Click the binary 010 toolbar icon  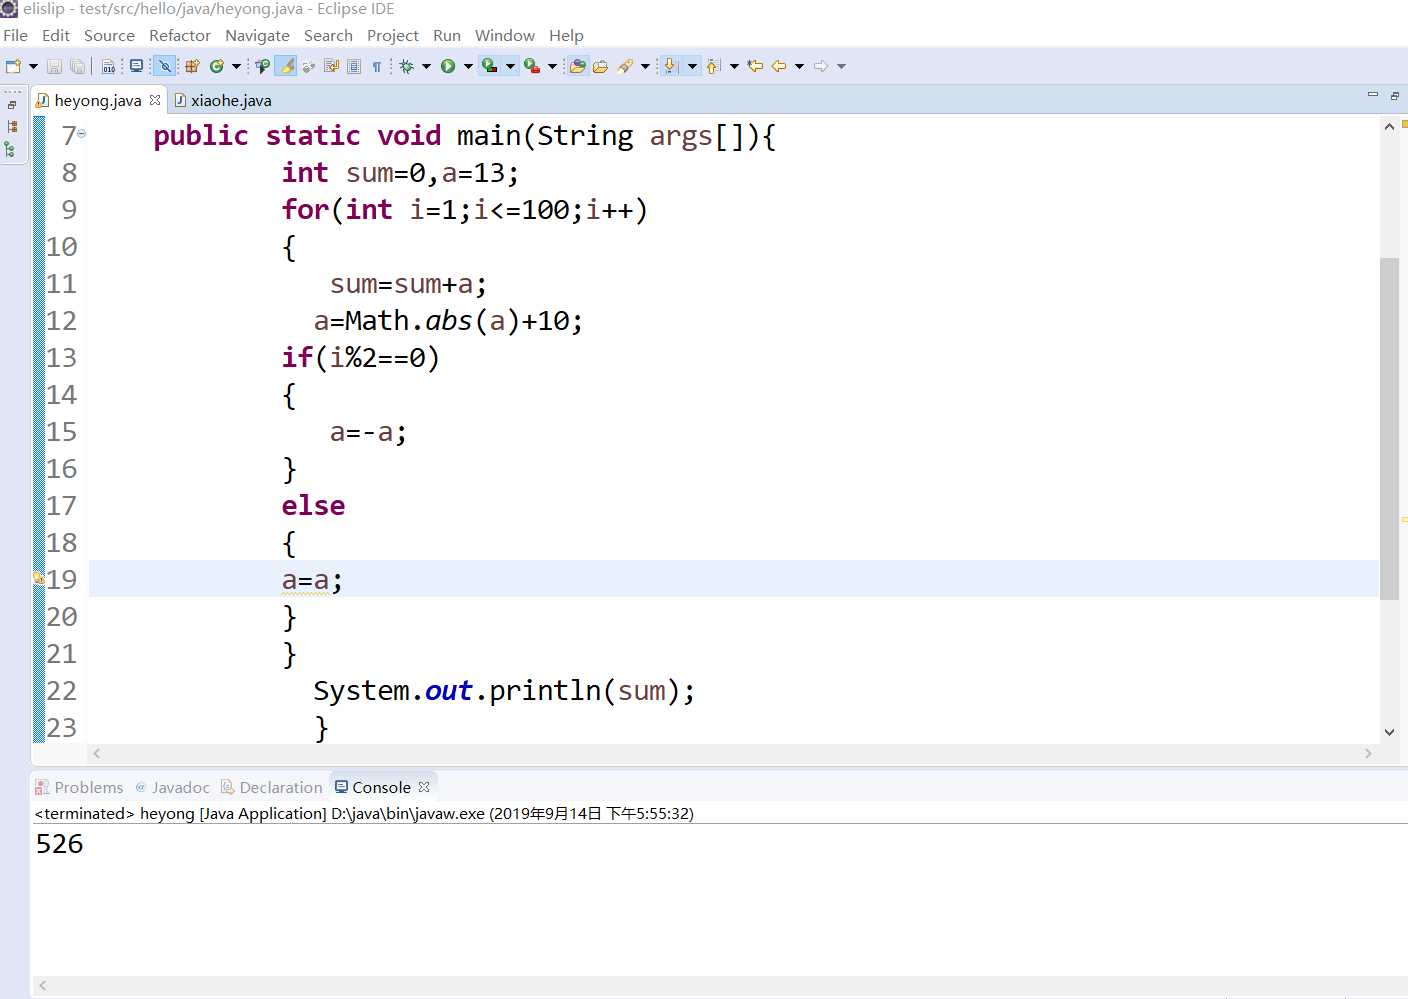coord(108,66)
